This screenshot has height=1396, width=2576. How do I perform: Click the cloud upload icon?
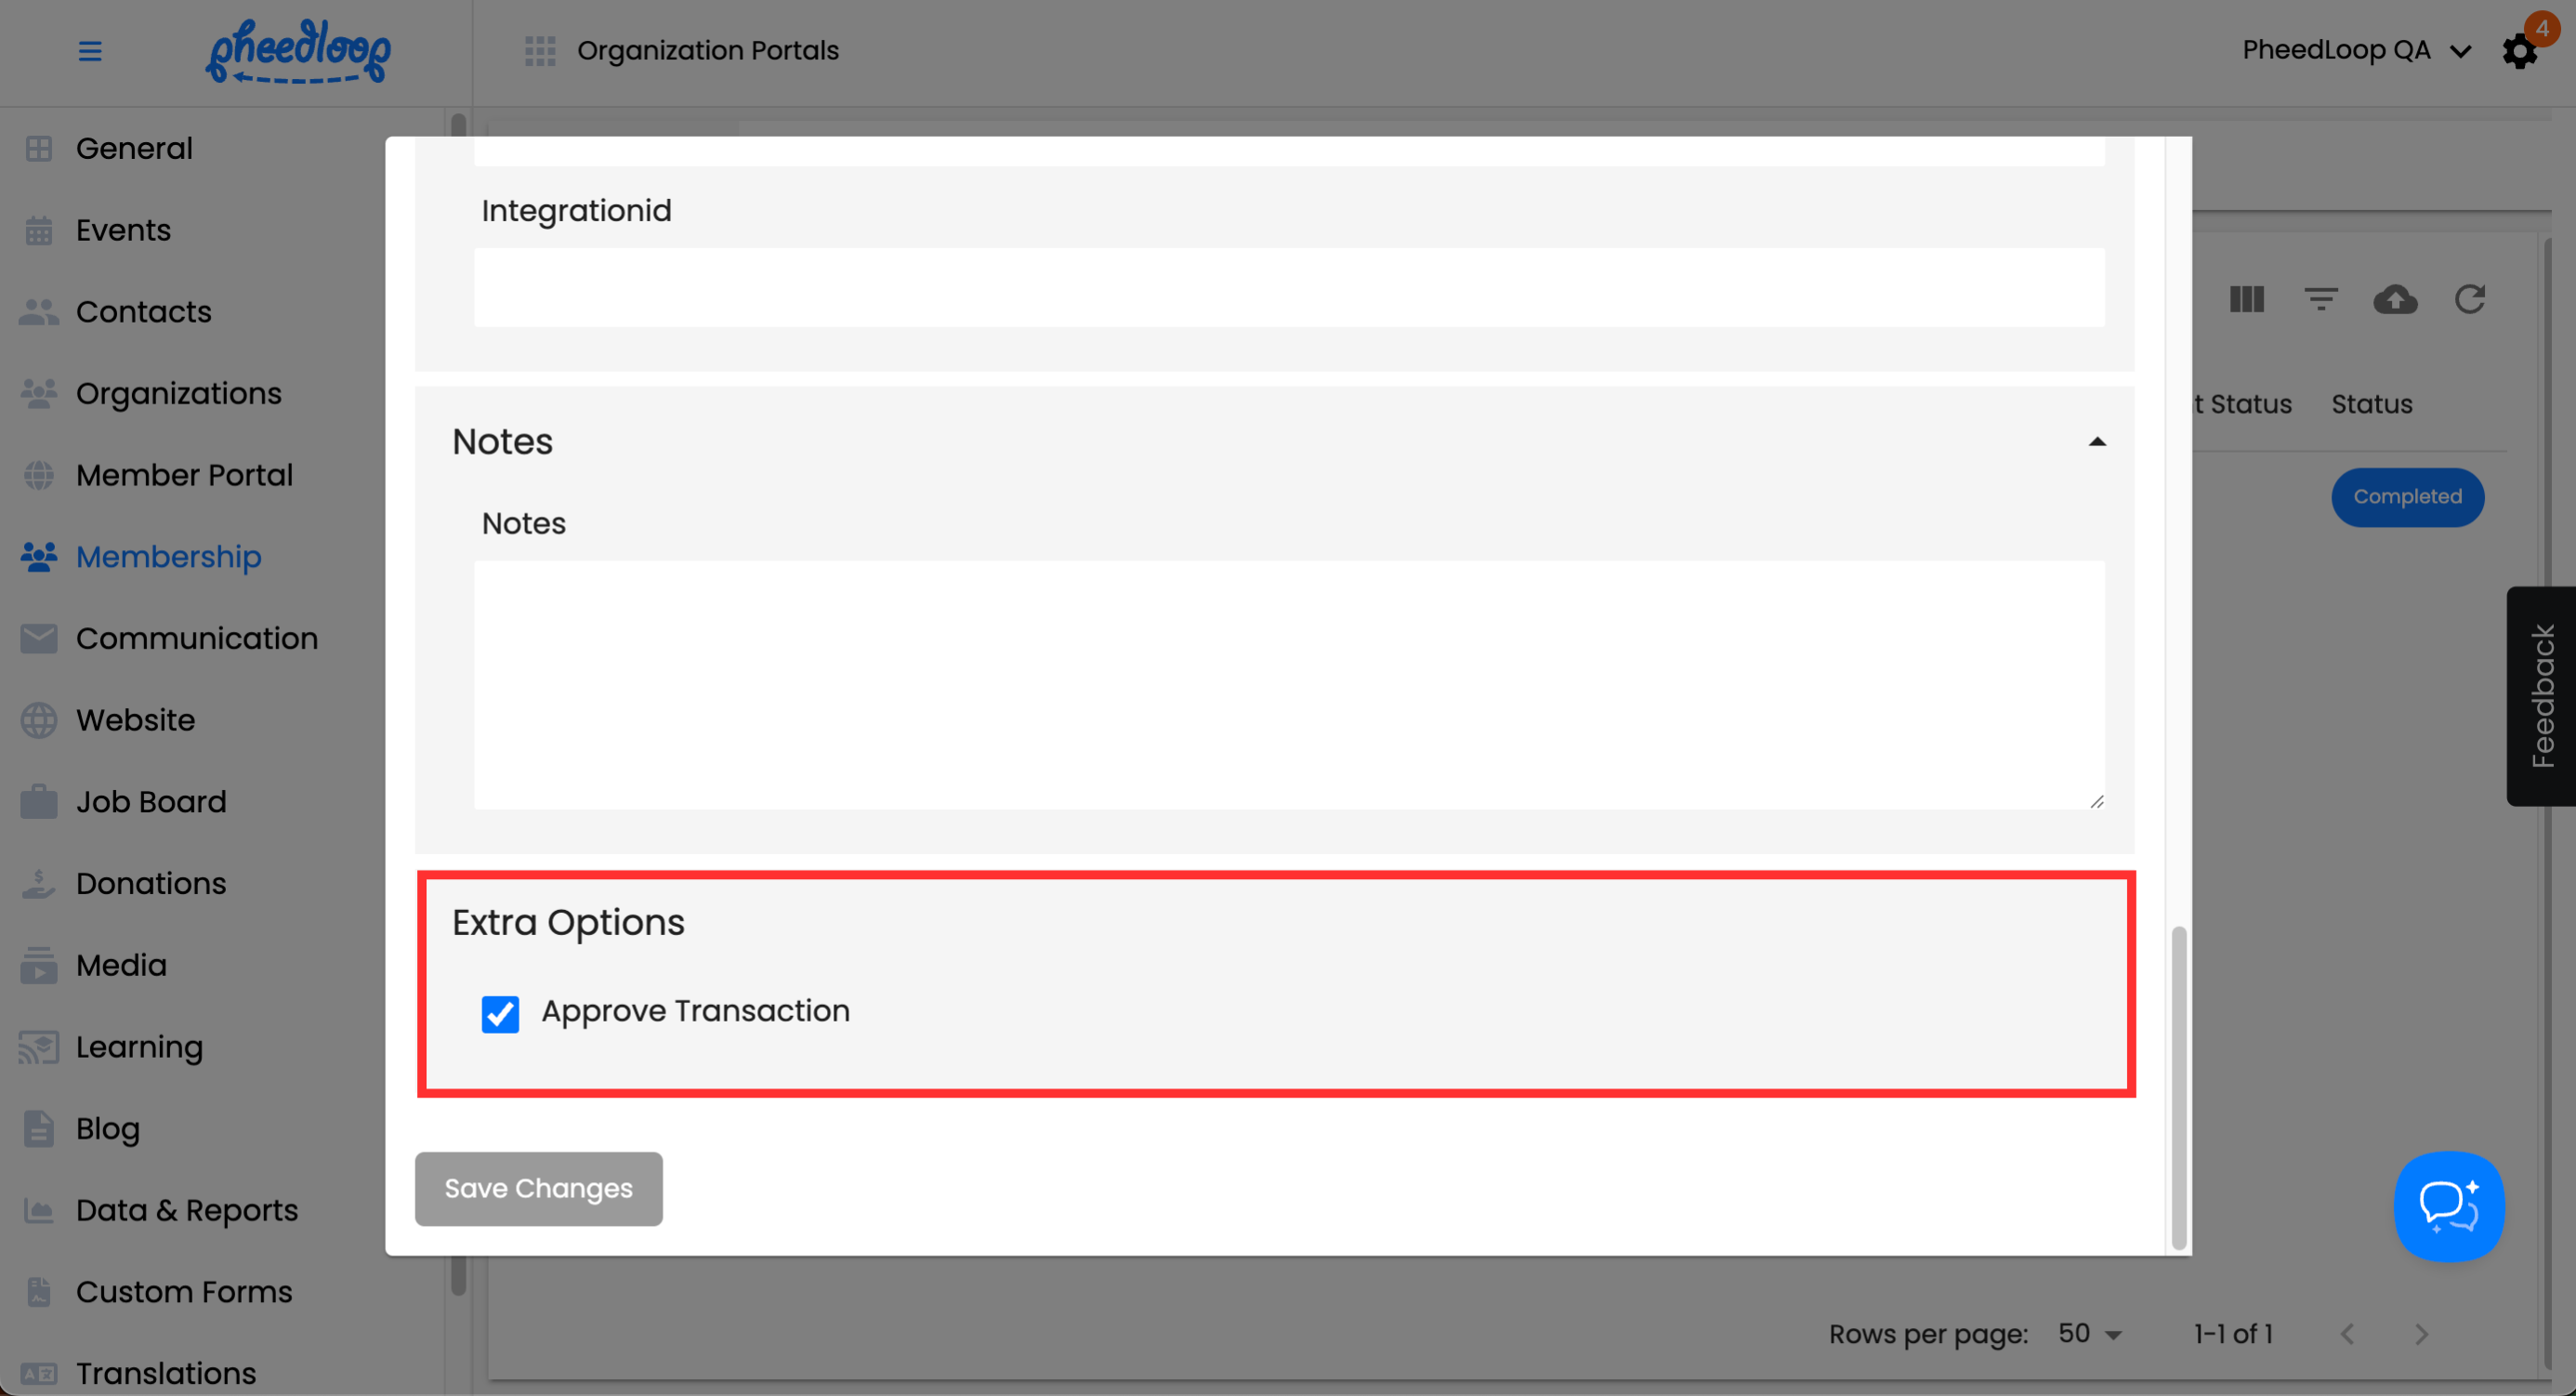(x=2395, y=299)
